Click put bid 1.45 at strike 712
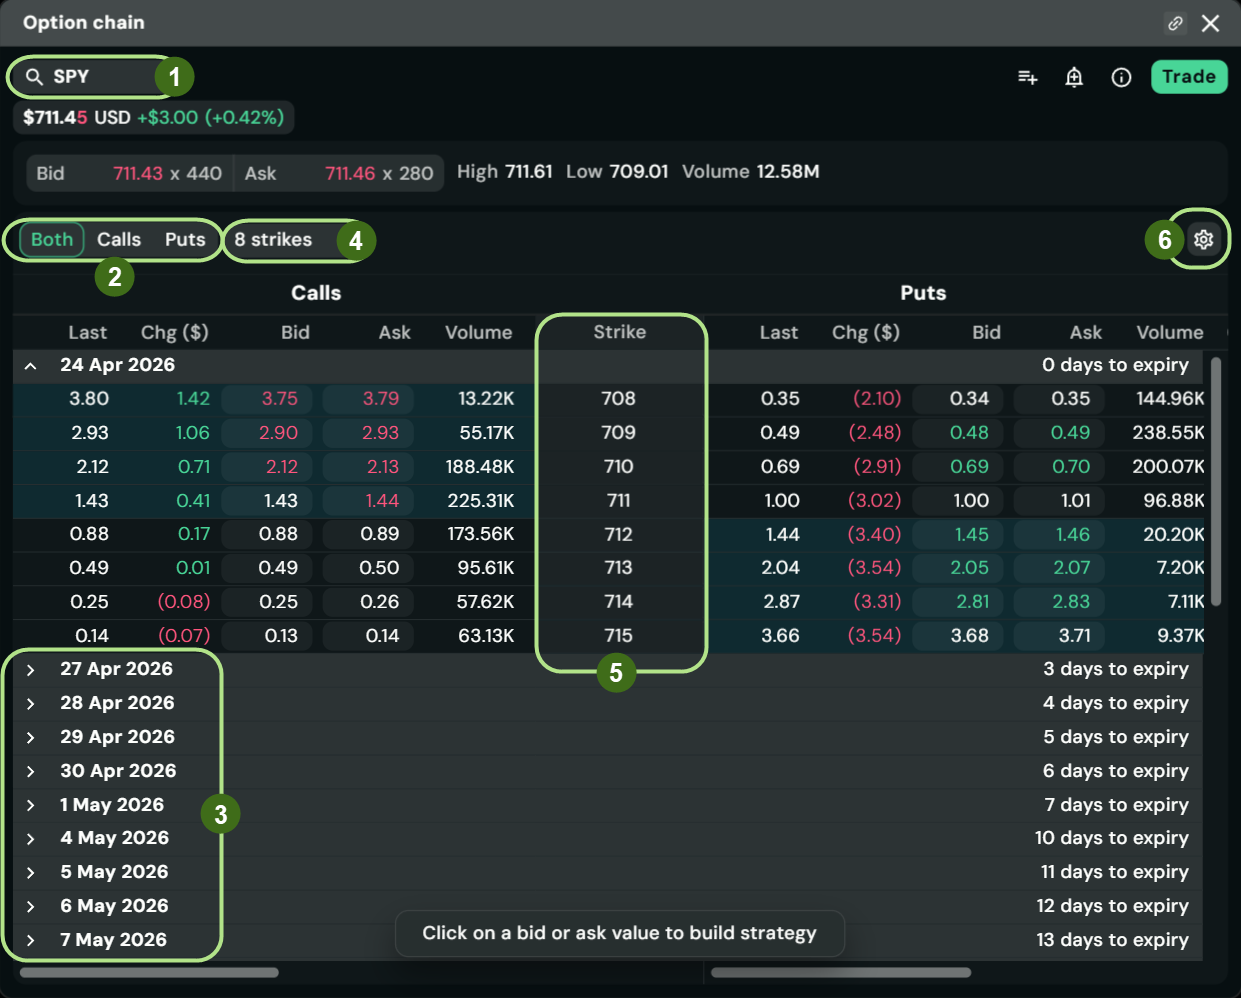1241x998 pixels. coord(958,535)
